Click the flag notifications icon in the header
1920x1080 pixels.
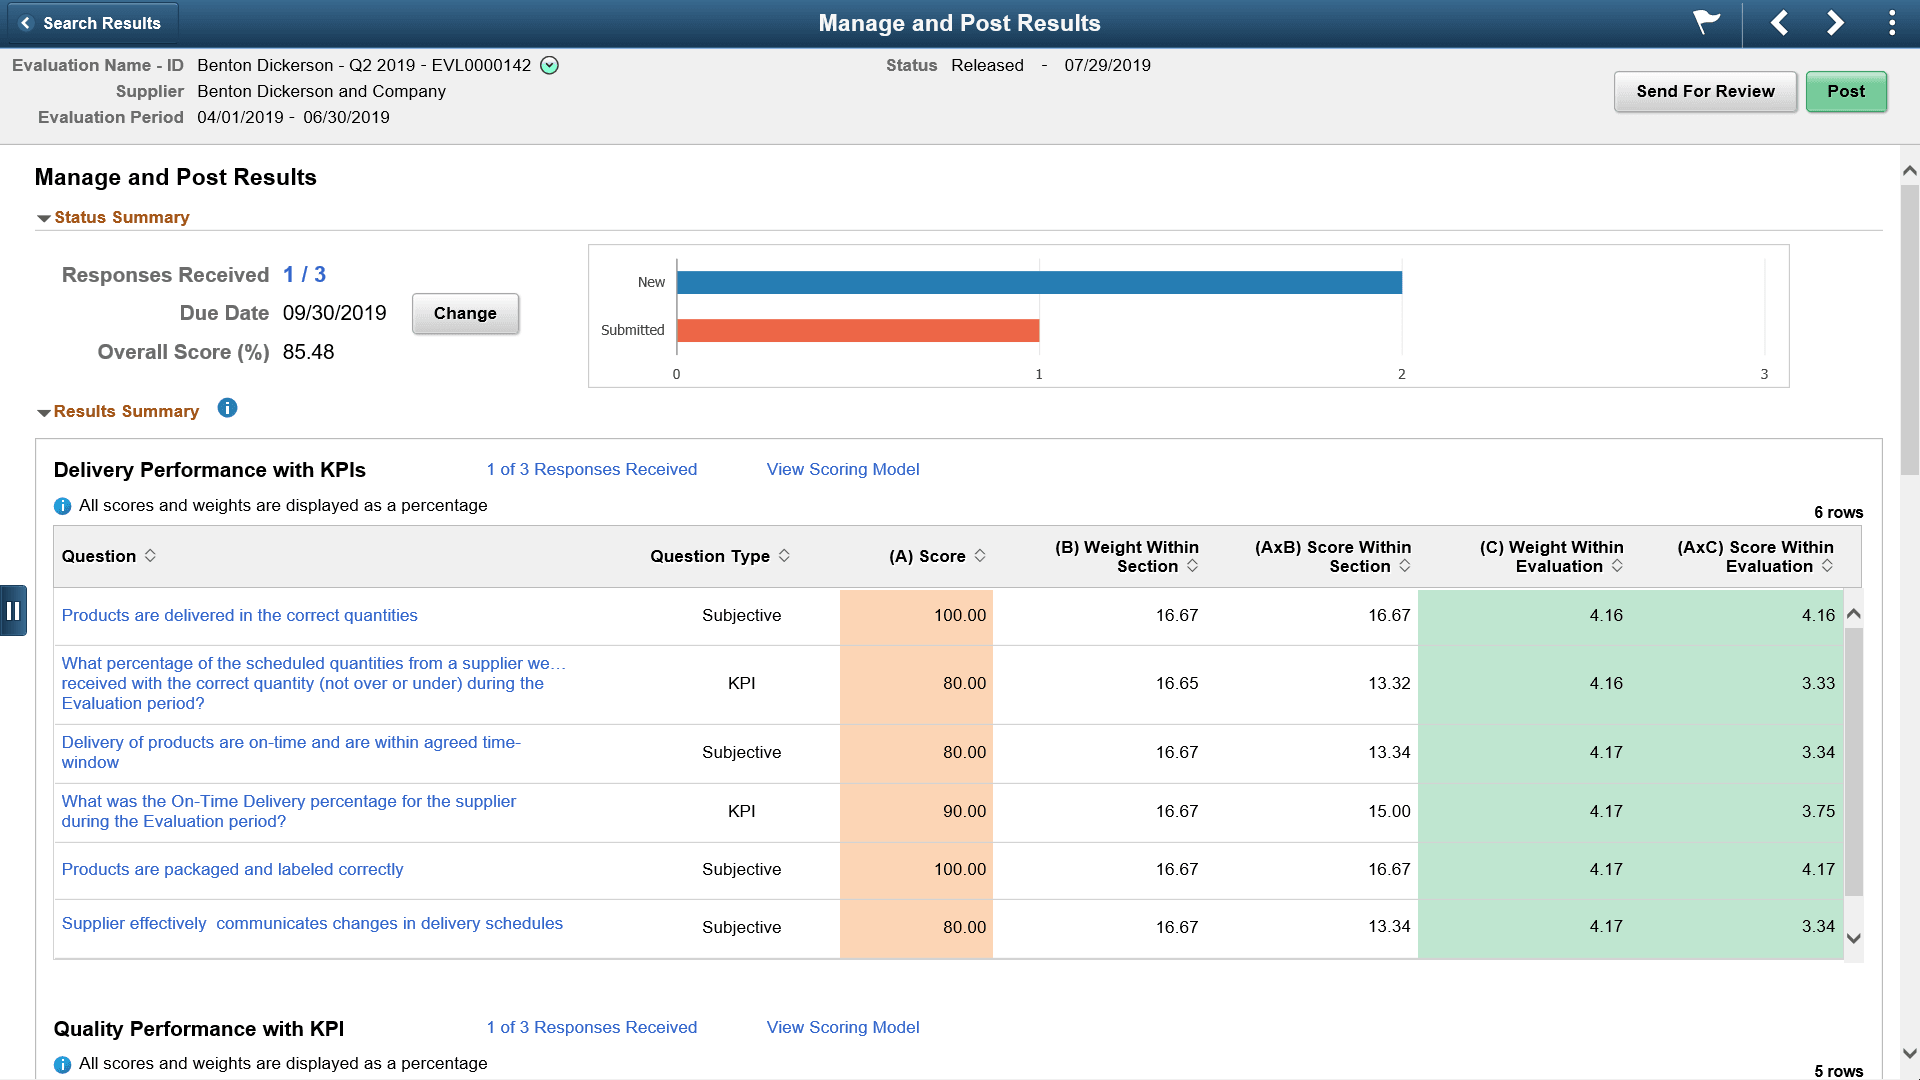coord(1706,23)
